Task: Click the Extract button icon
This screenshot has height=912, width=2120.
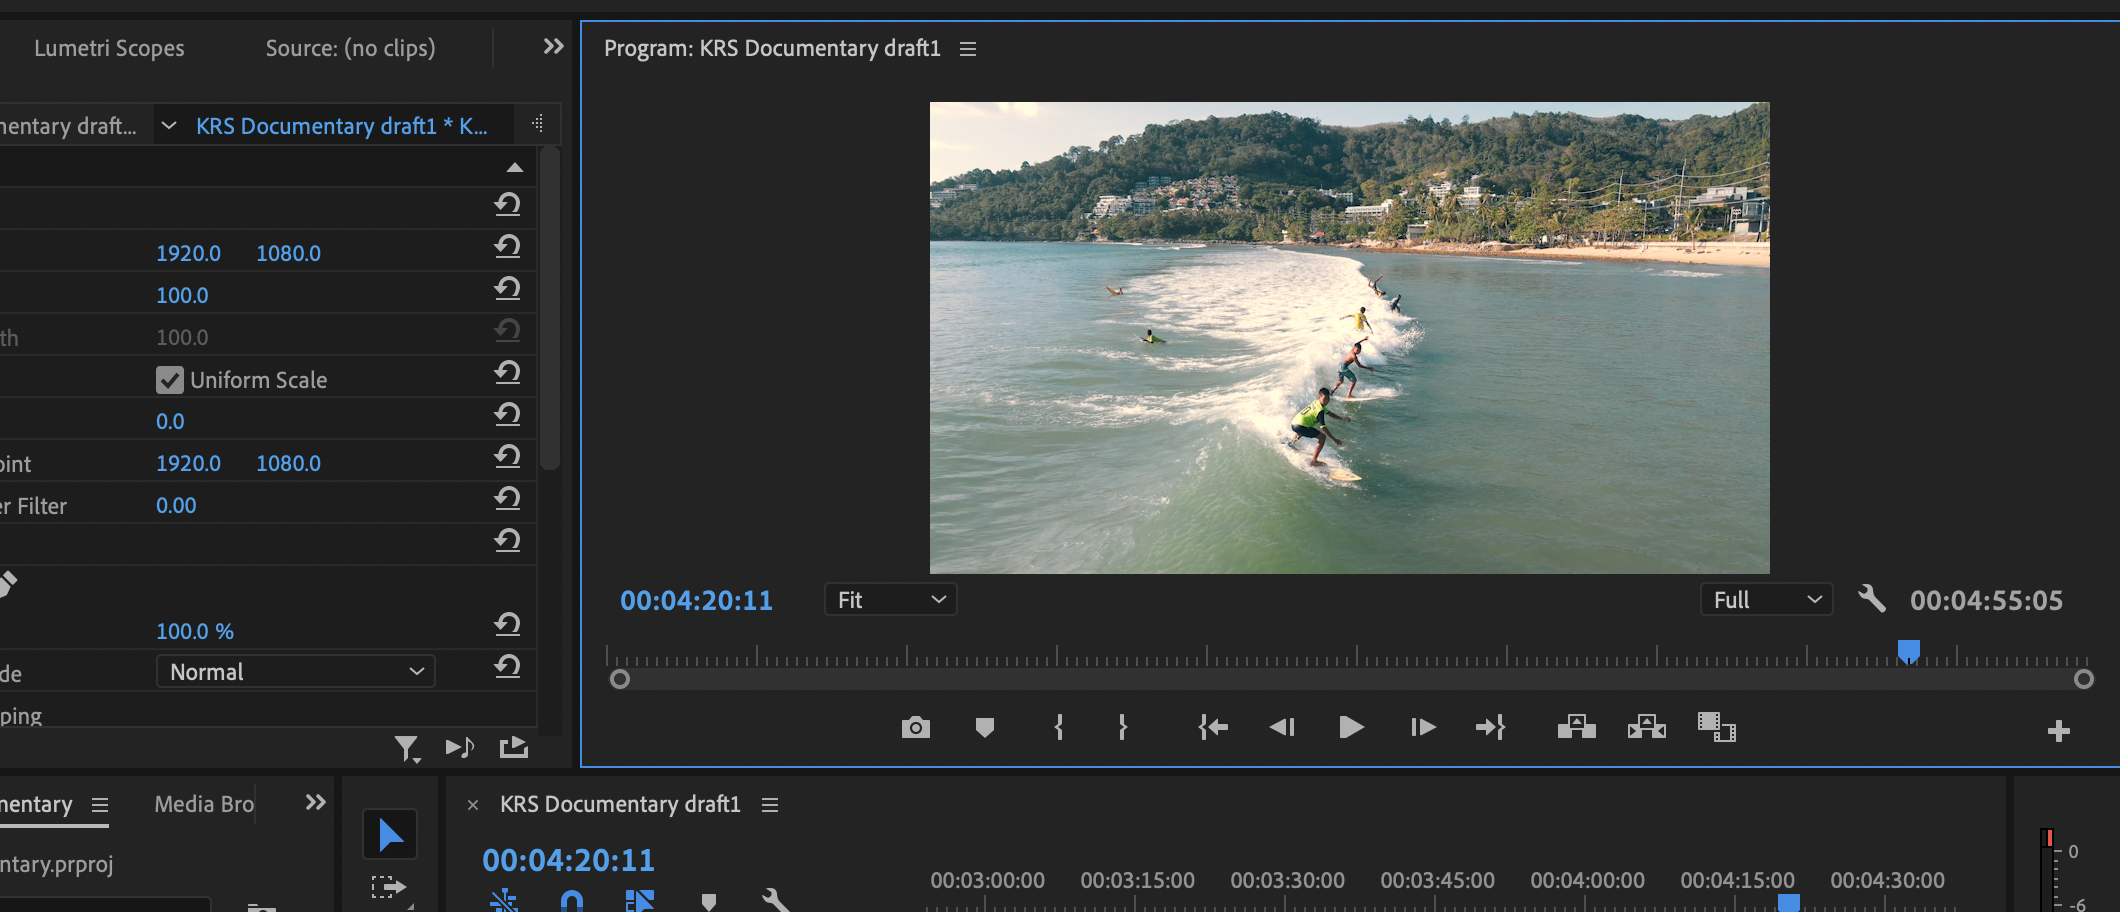Action: coord(1646,727)
